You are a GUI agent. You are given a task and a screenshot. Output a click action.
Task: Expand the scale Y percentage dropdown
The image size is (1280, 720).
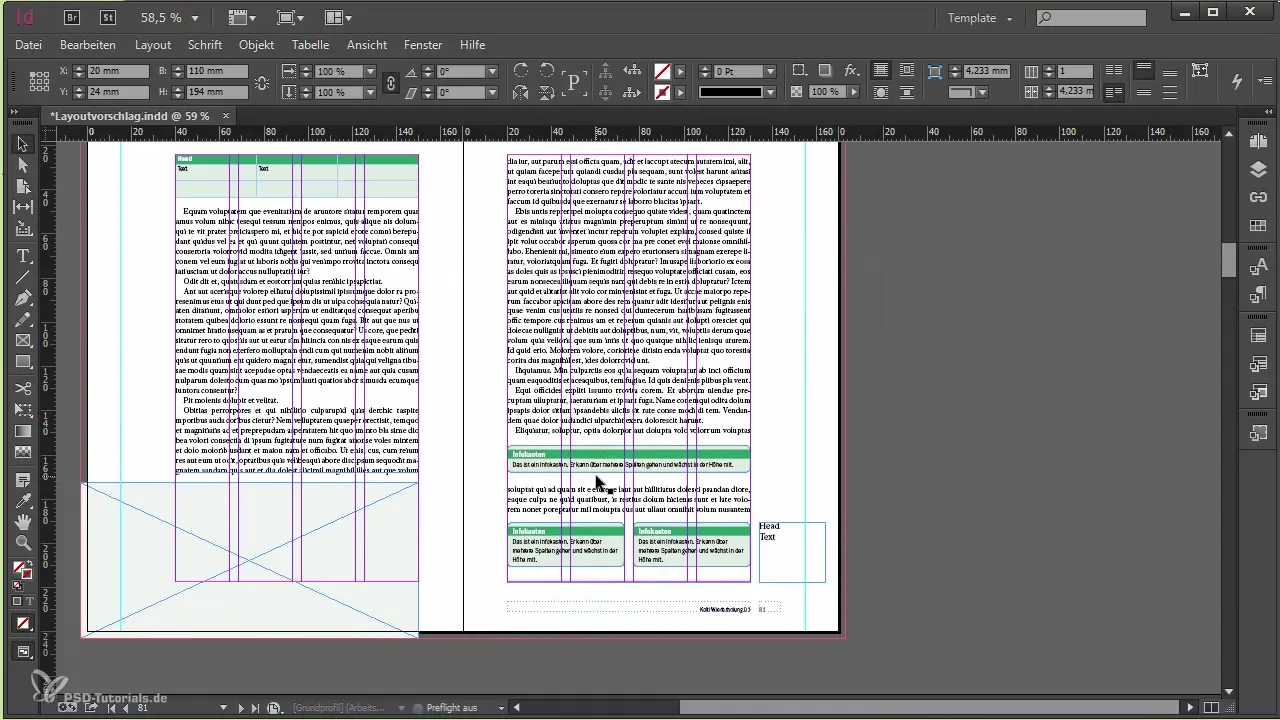click(x=370, y=93)
